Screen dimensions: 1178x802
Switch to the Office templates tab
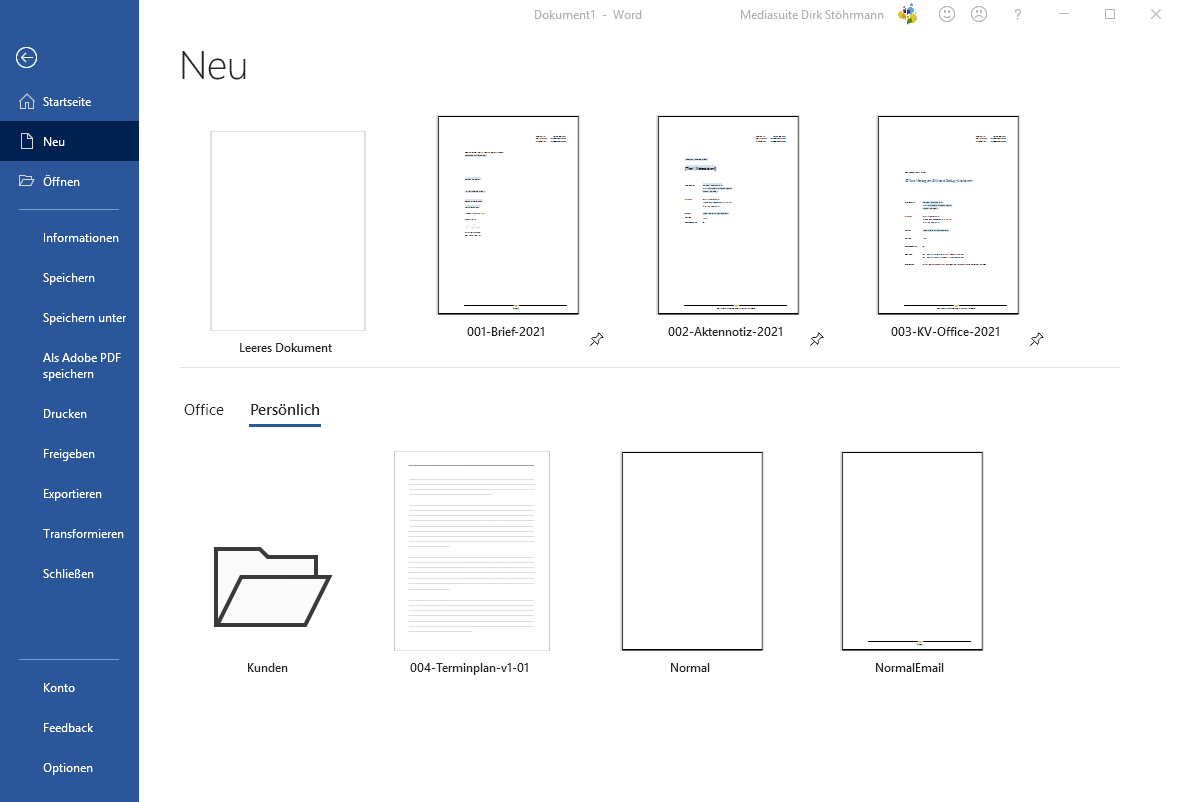pyautogui.click(x=204, y=410)
